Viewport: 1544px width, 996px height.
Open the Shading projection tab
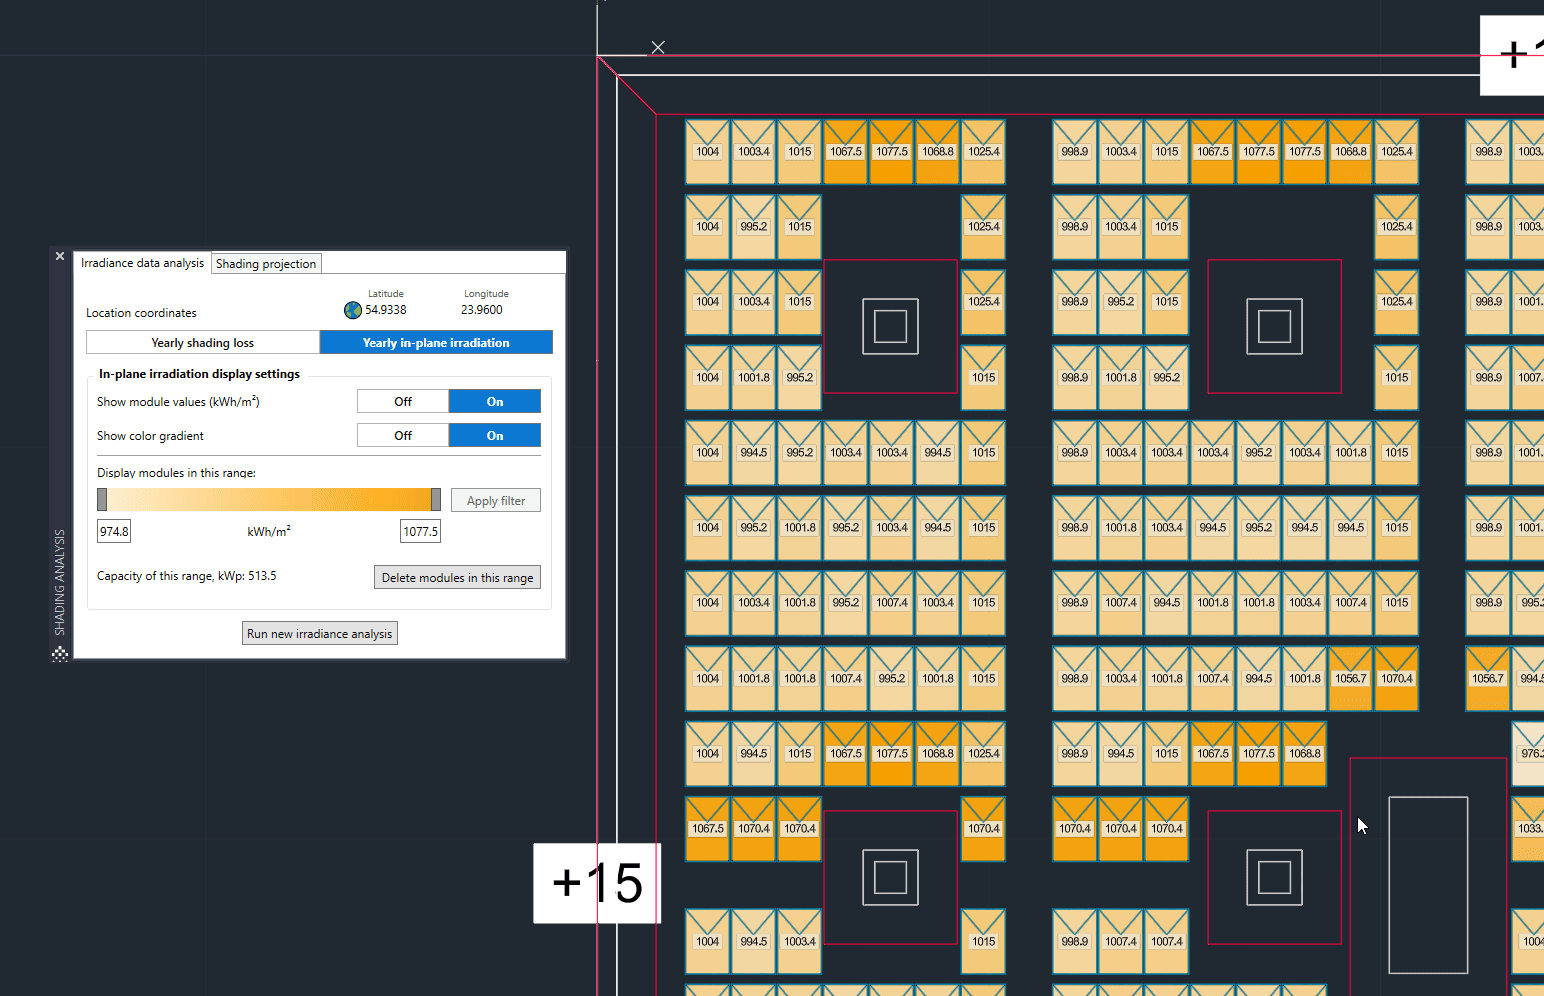pos(266,264)
